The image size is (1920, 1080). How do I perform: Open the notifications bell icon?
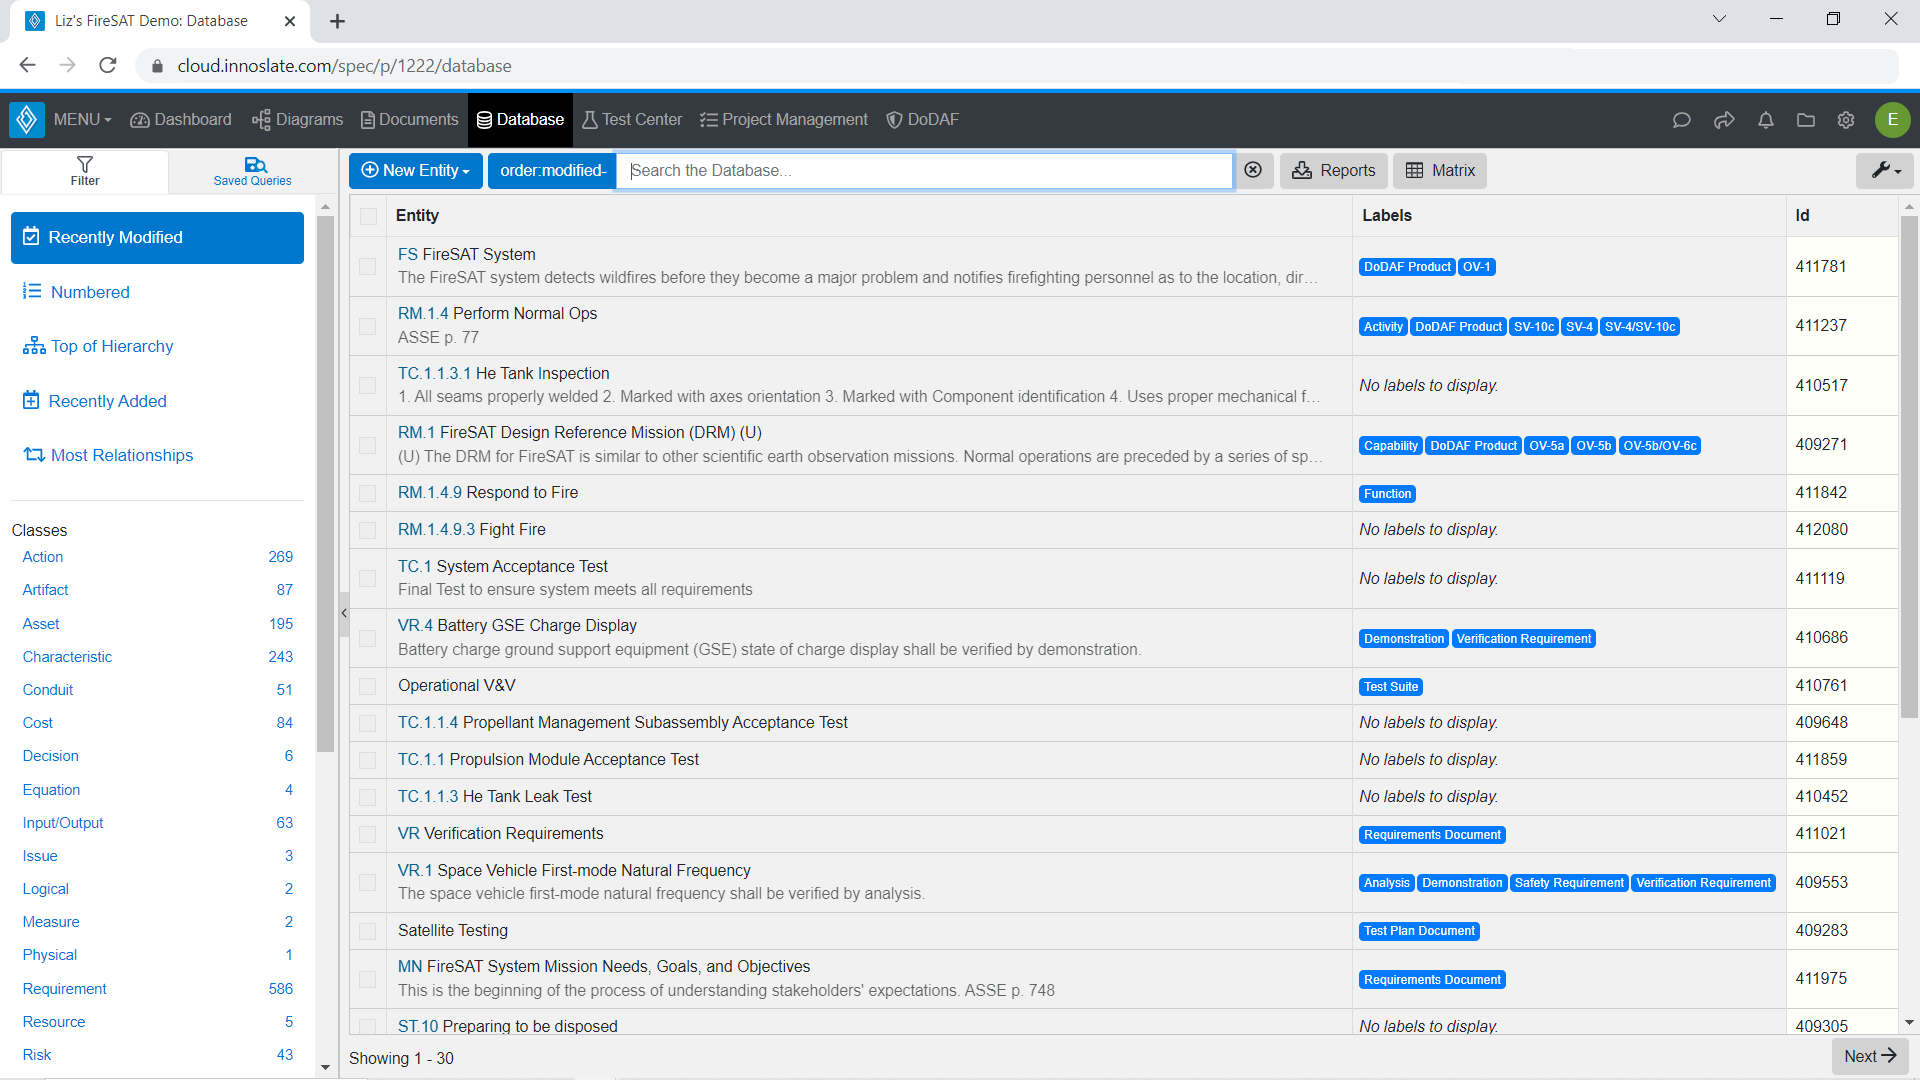coord(1766,120)
